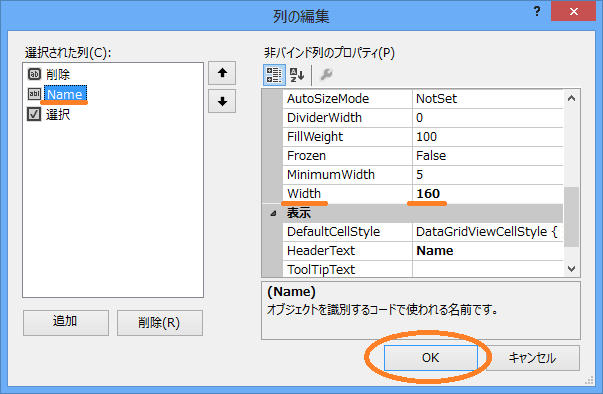Viewport: 603px width, 394px height.
Task: Collapse the 表示 property category
Action: pyautogui.click(x=273, y=213)
